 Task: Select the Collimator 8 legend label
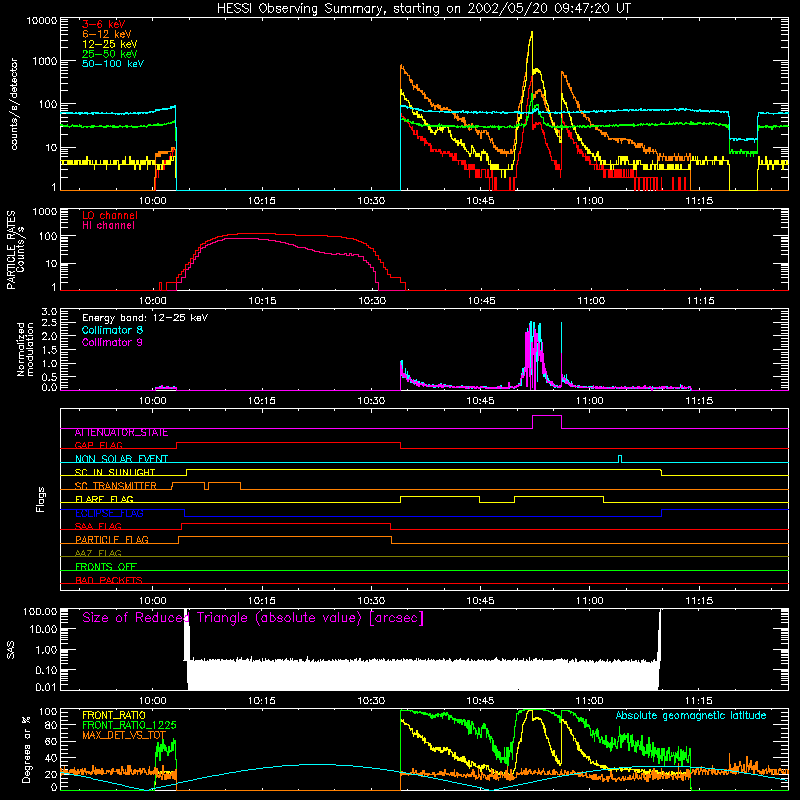(x=112, y=330)
